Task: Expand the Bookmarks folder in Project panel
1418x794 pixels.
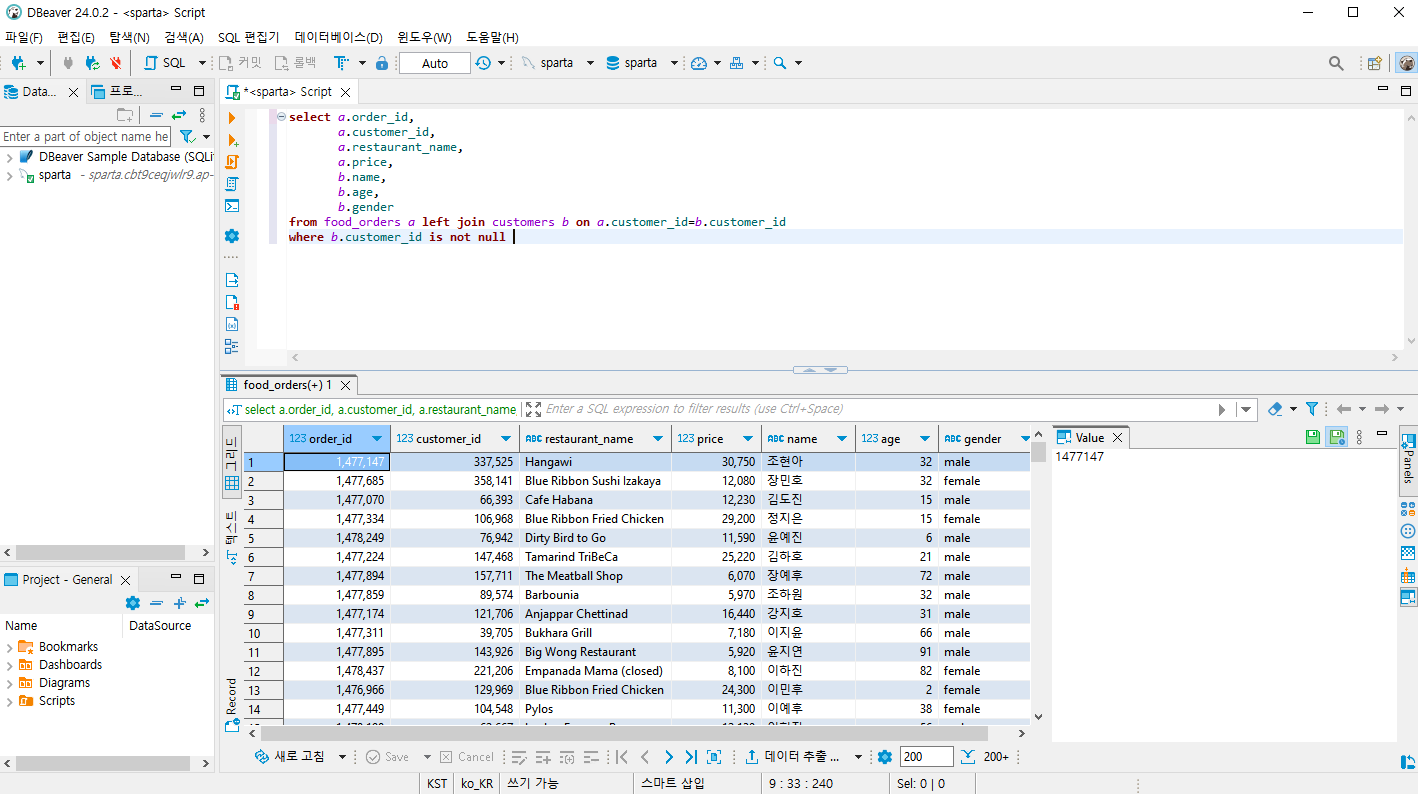Action: [x=9, y=647]
